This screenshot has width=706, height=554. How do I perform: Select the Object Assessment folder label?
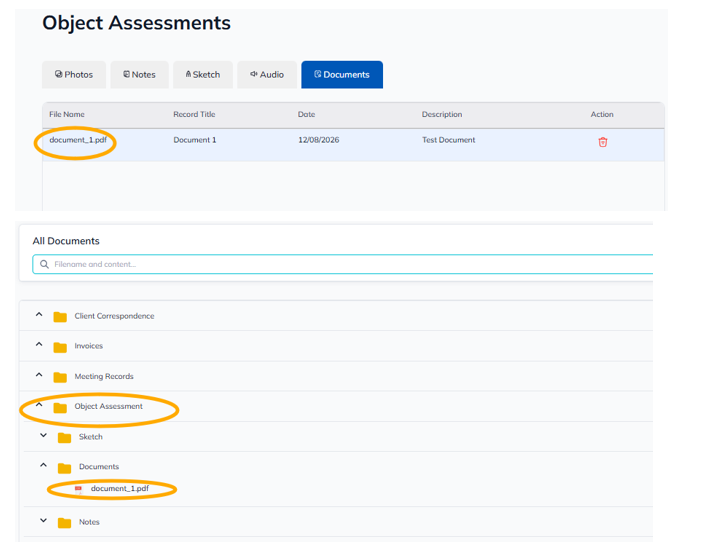click(x=109, y=406)
